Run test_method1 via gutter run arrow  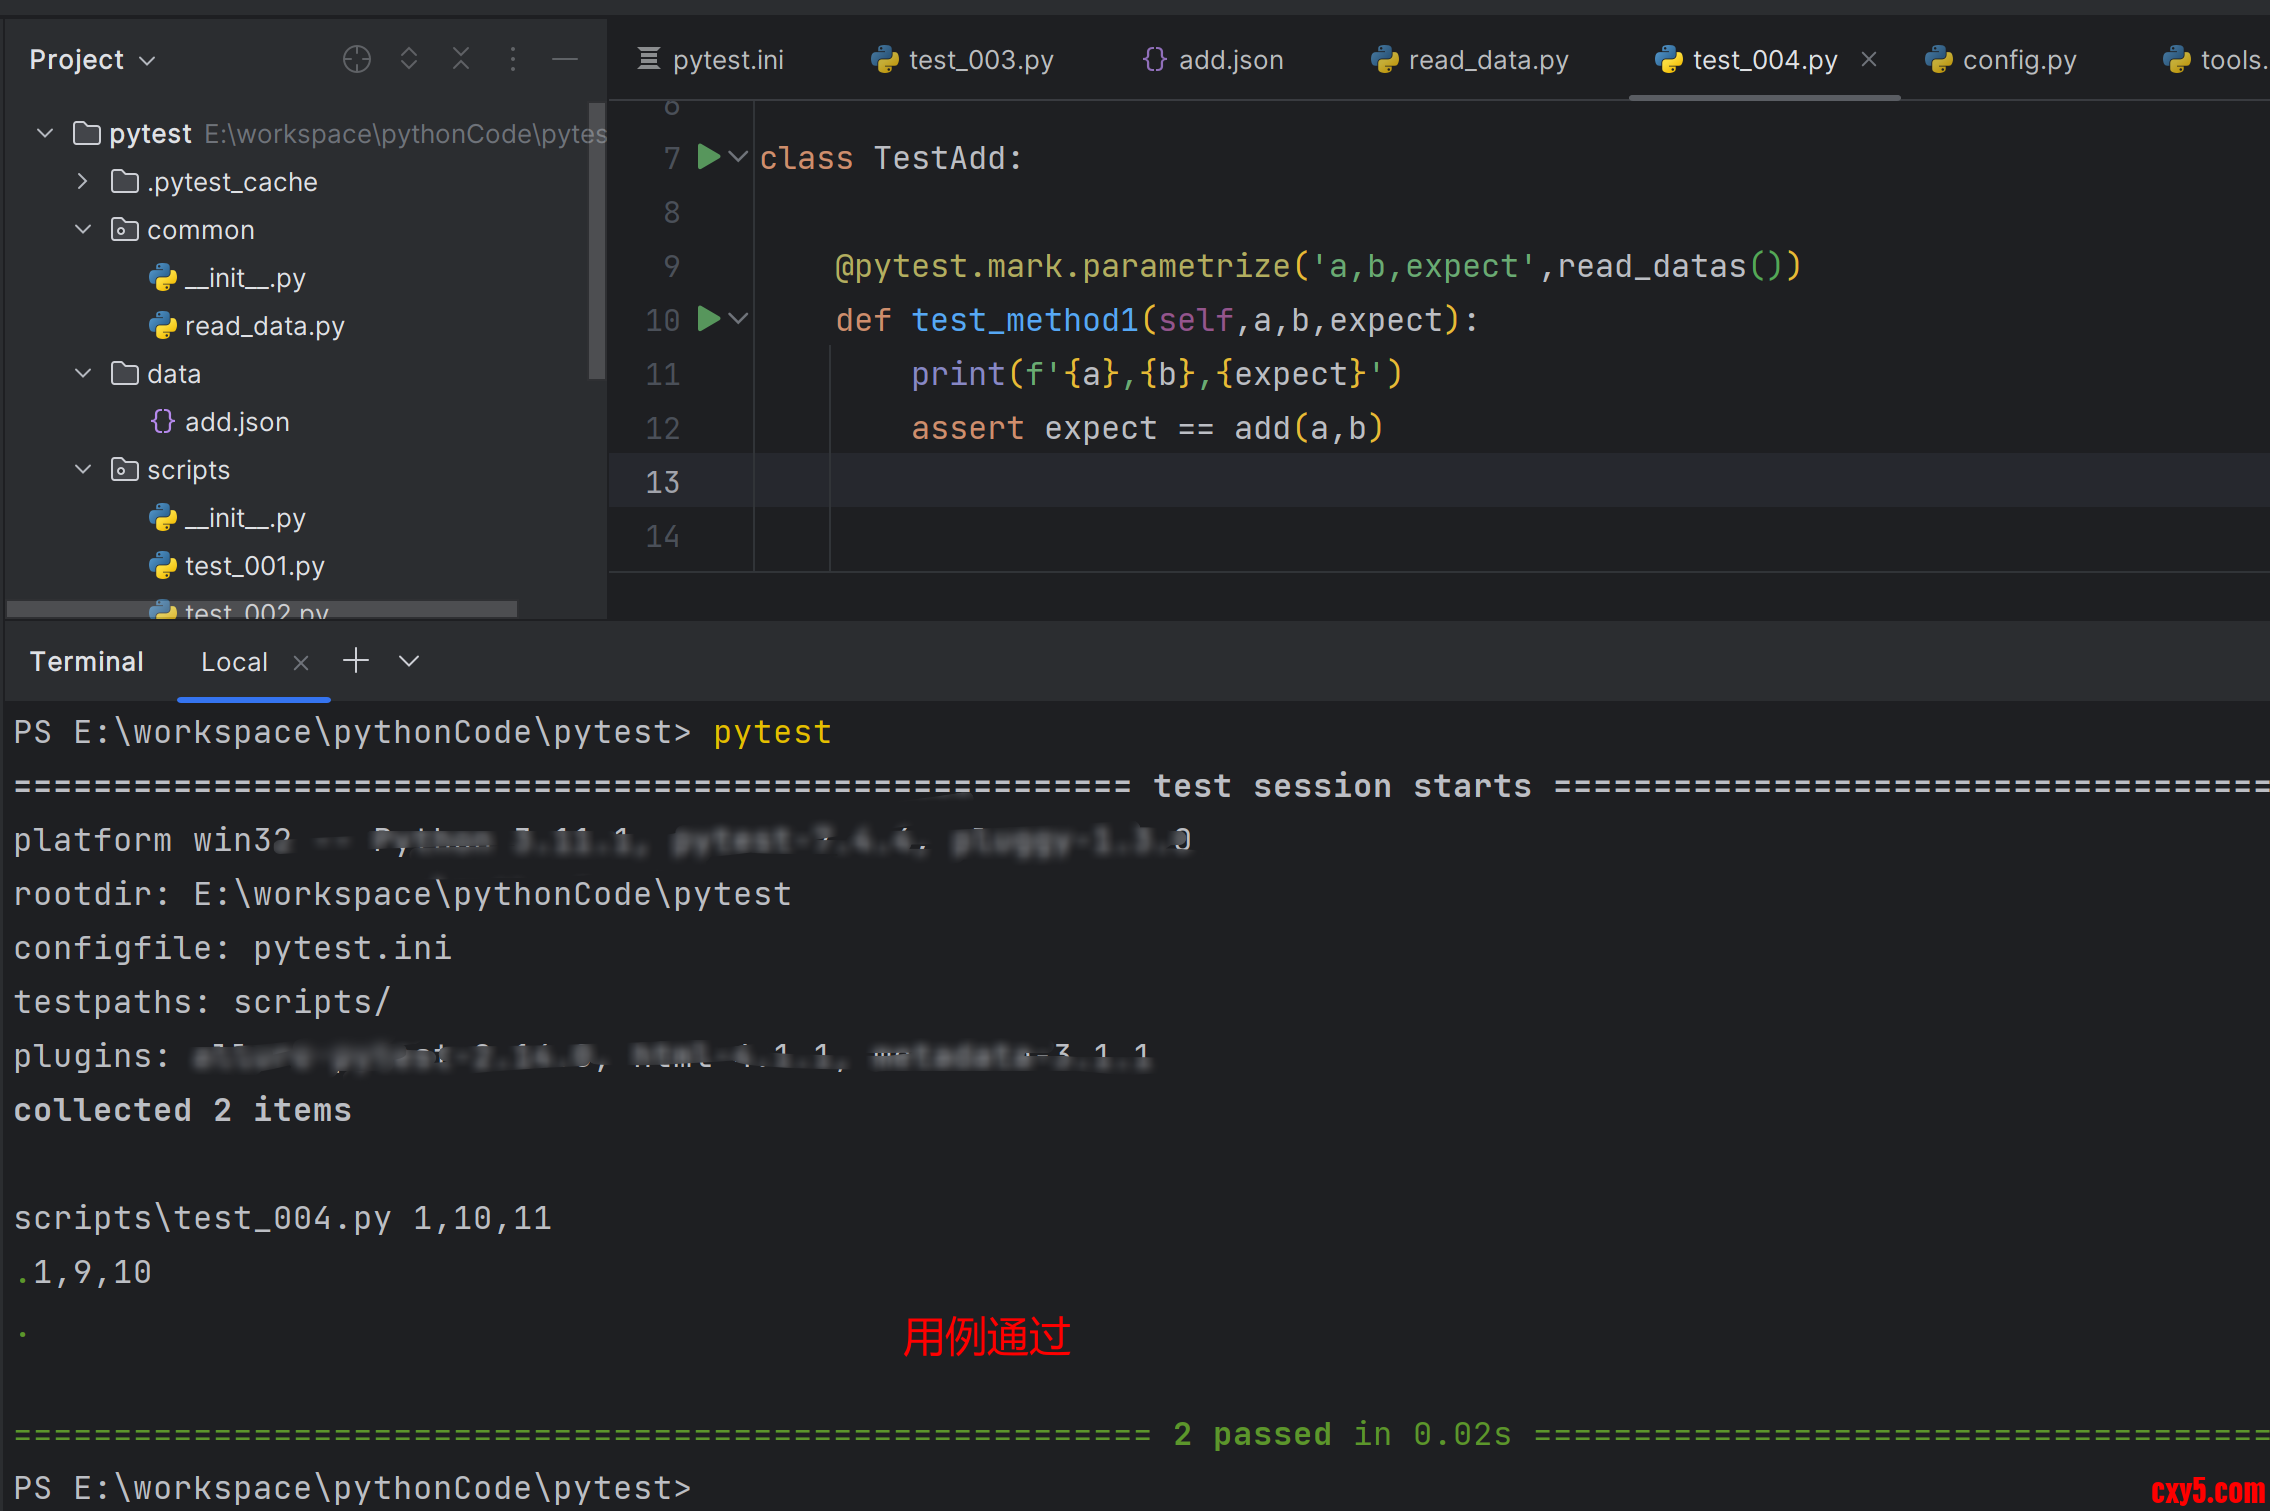pyautogui.click(x=708, y=319)
